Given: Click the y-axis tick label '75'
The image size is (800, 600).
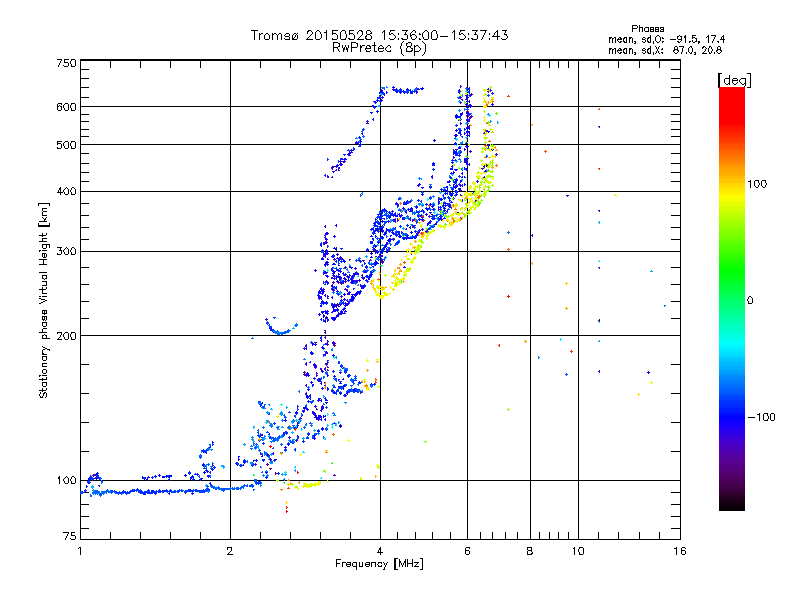Looking at the screenshot, I should (70, 536).
